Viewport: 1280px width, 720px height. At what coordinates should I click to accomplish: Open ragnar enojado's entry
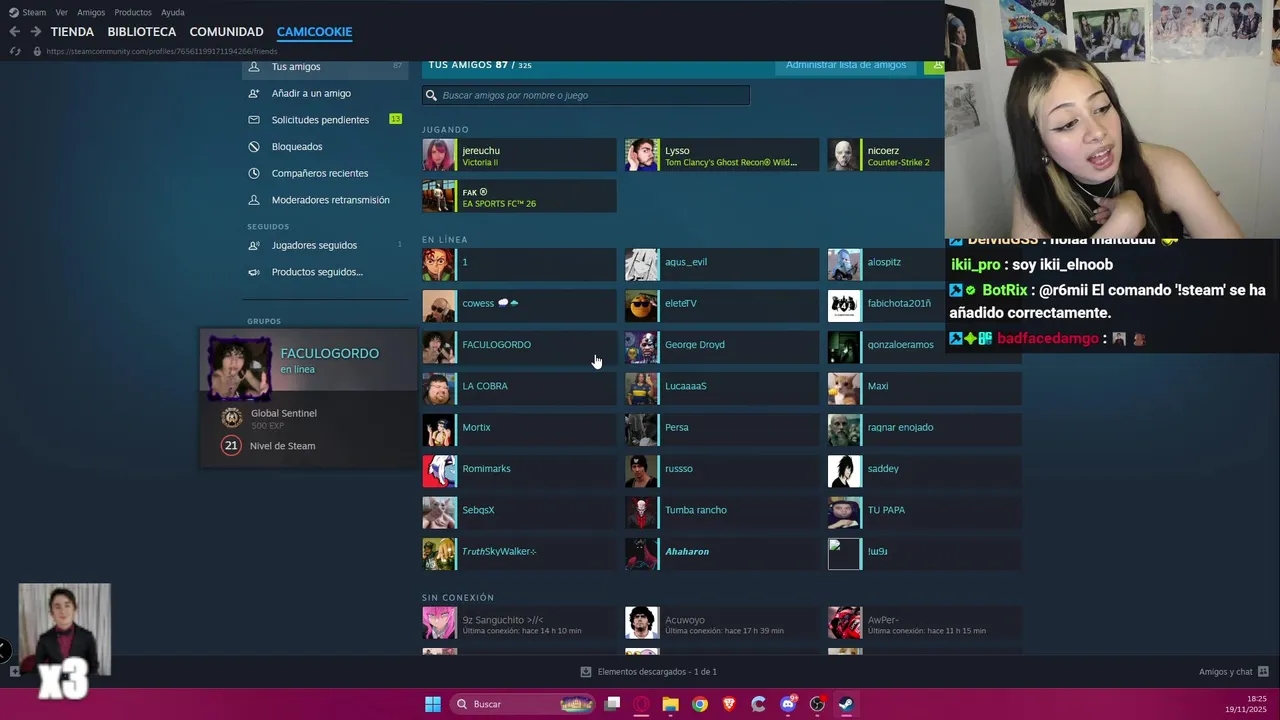(x=924, y=430)
